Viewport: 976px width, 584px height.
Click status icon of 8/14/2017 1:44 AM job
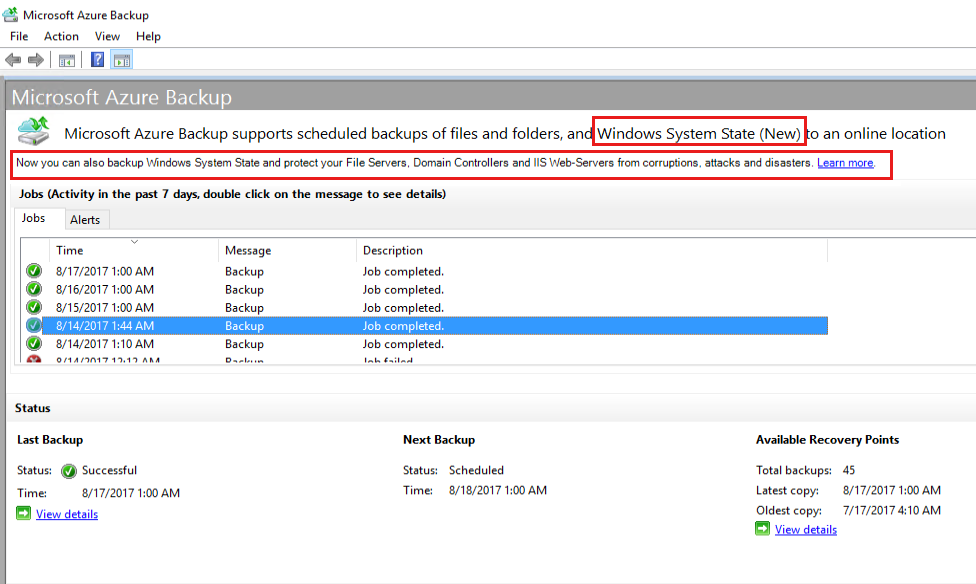point(34,325)
